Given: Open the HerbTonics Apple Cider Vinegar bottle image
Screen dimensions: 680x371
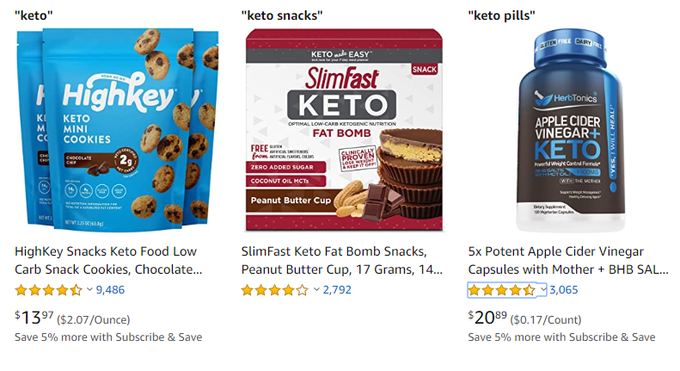Looking at the screenshot, I should (x=571, y=130).
